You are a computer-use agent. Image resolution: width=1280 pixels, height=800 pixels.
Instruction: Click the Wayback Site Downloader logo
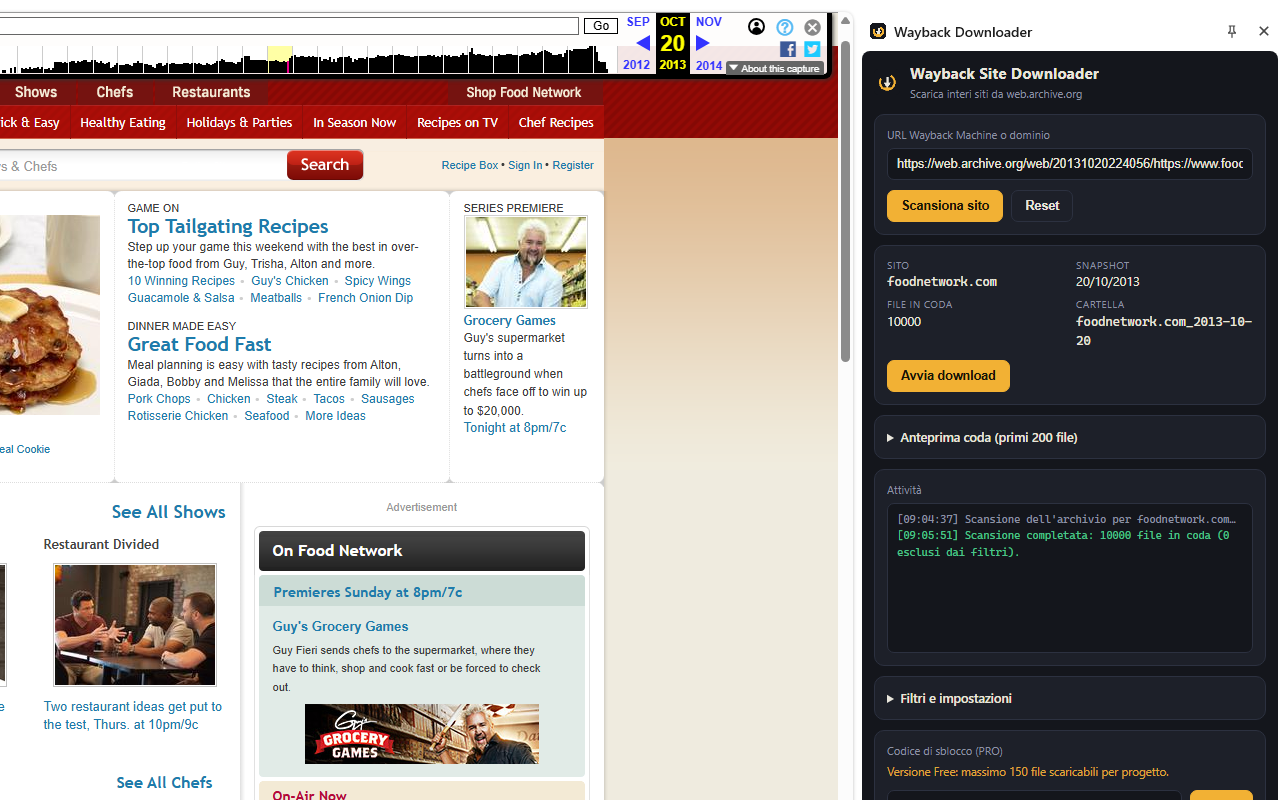point(887,82)
